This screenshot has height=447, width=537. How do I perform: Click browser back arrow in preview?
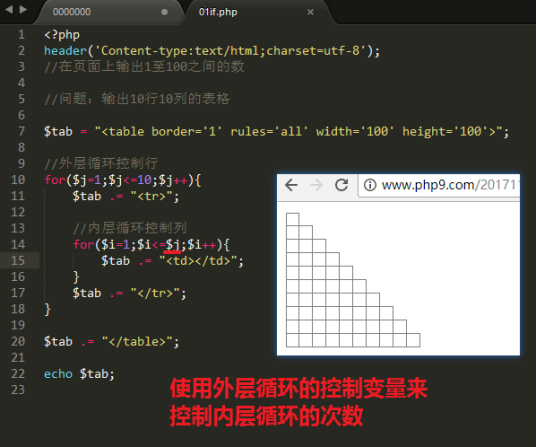click(x=291, y=185)
